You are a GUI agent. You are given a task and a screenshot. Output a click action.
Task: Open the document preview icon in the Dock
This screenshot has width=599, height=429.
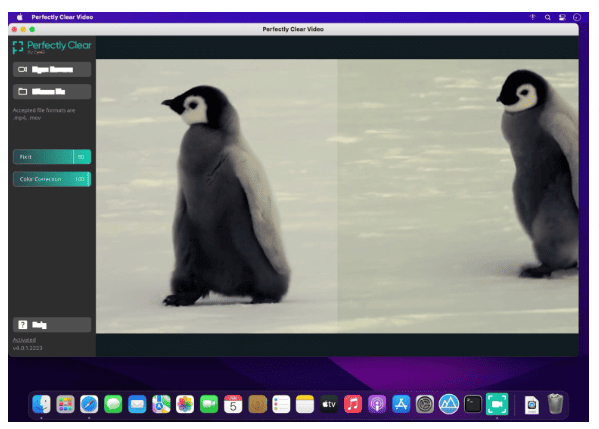coord(531,405)
